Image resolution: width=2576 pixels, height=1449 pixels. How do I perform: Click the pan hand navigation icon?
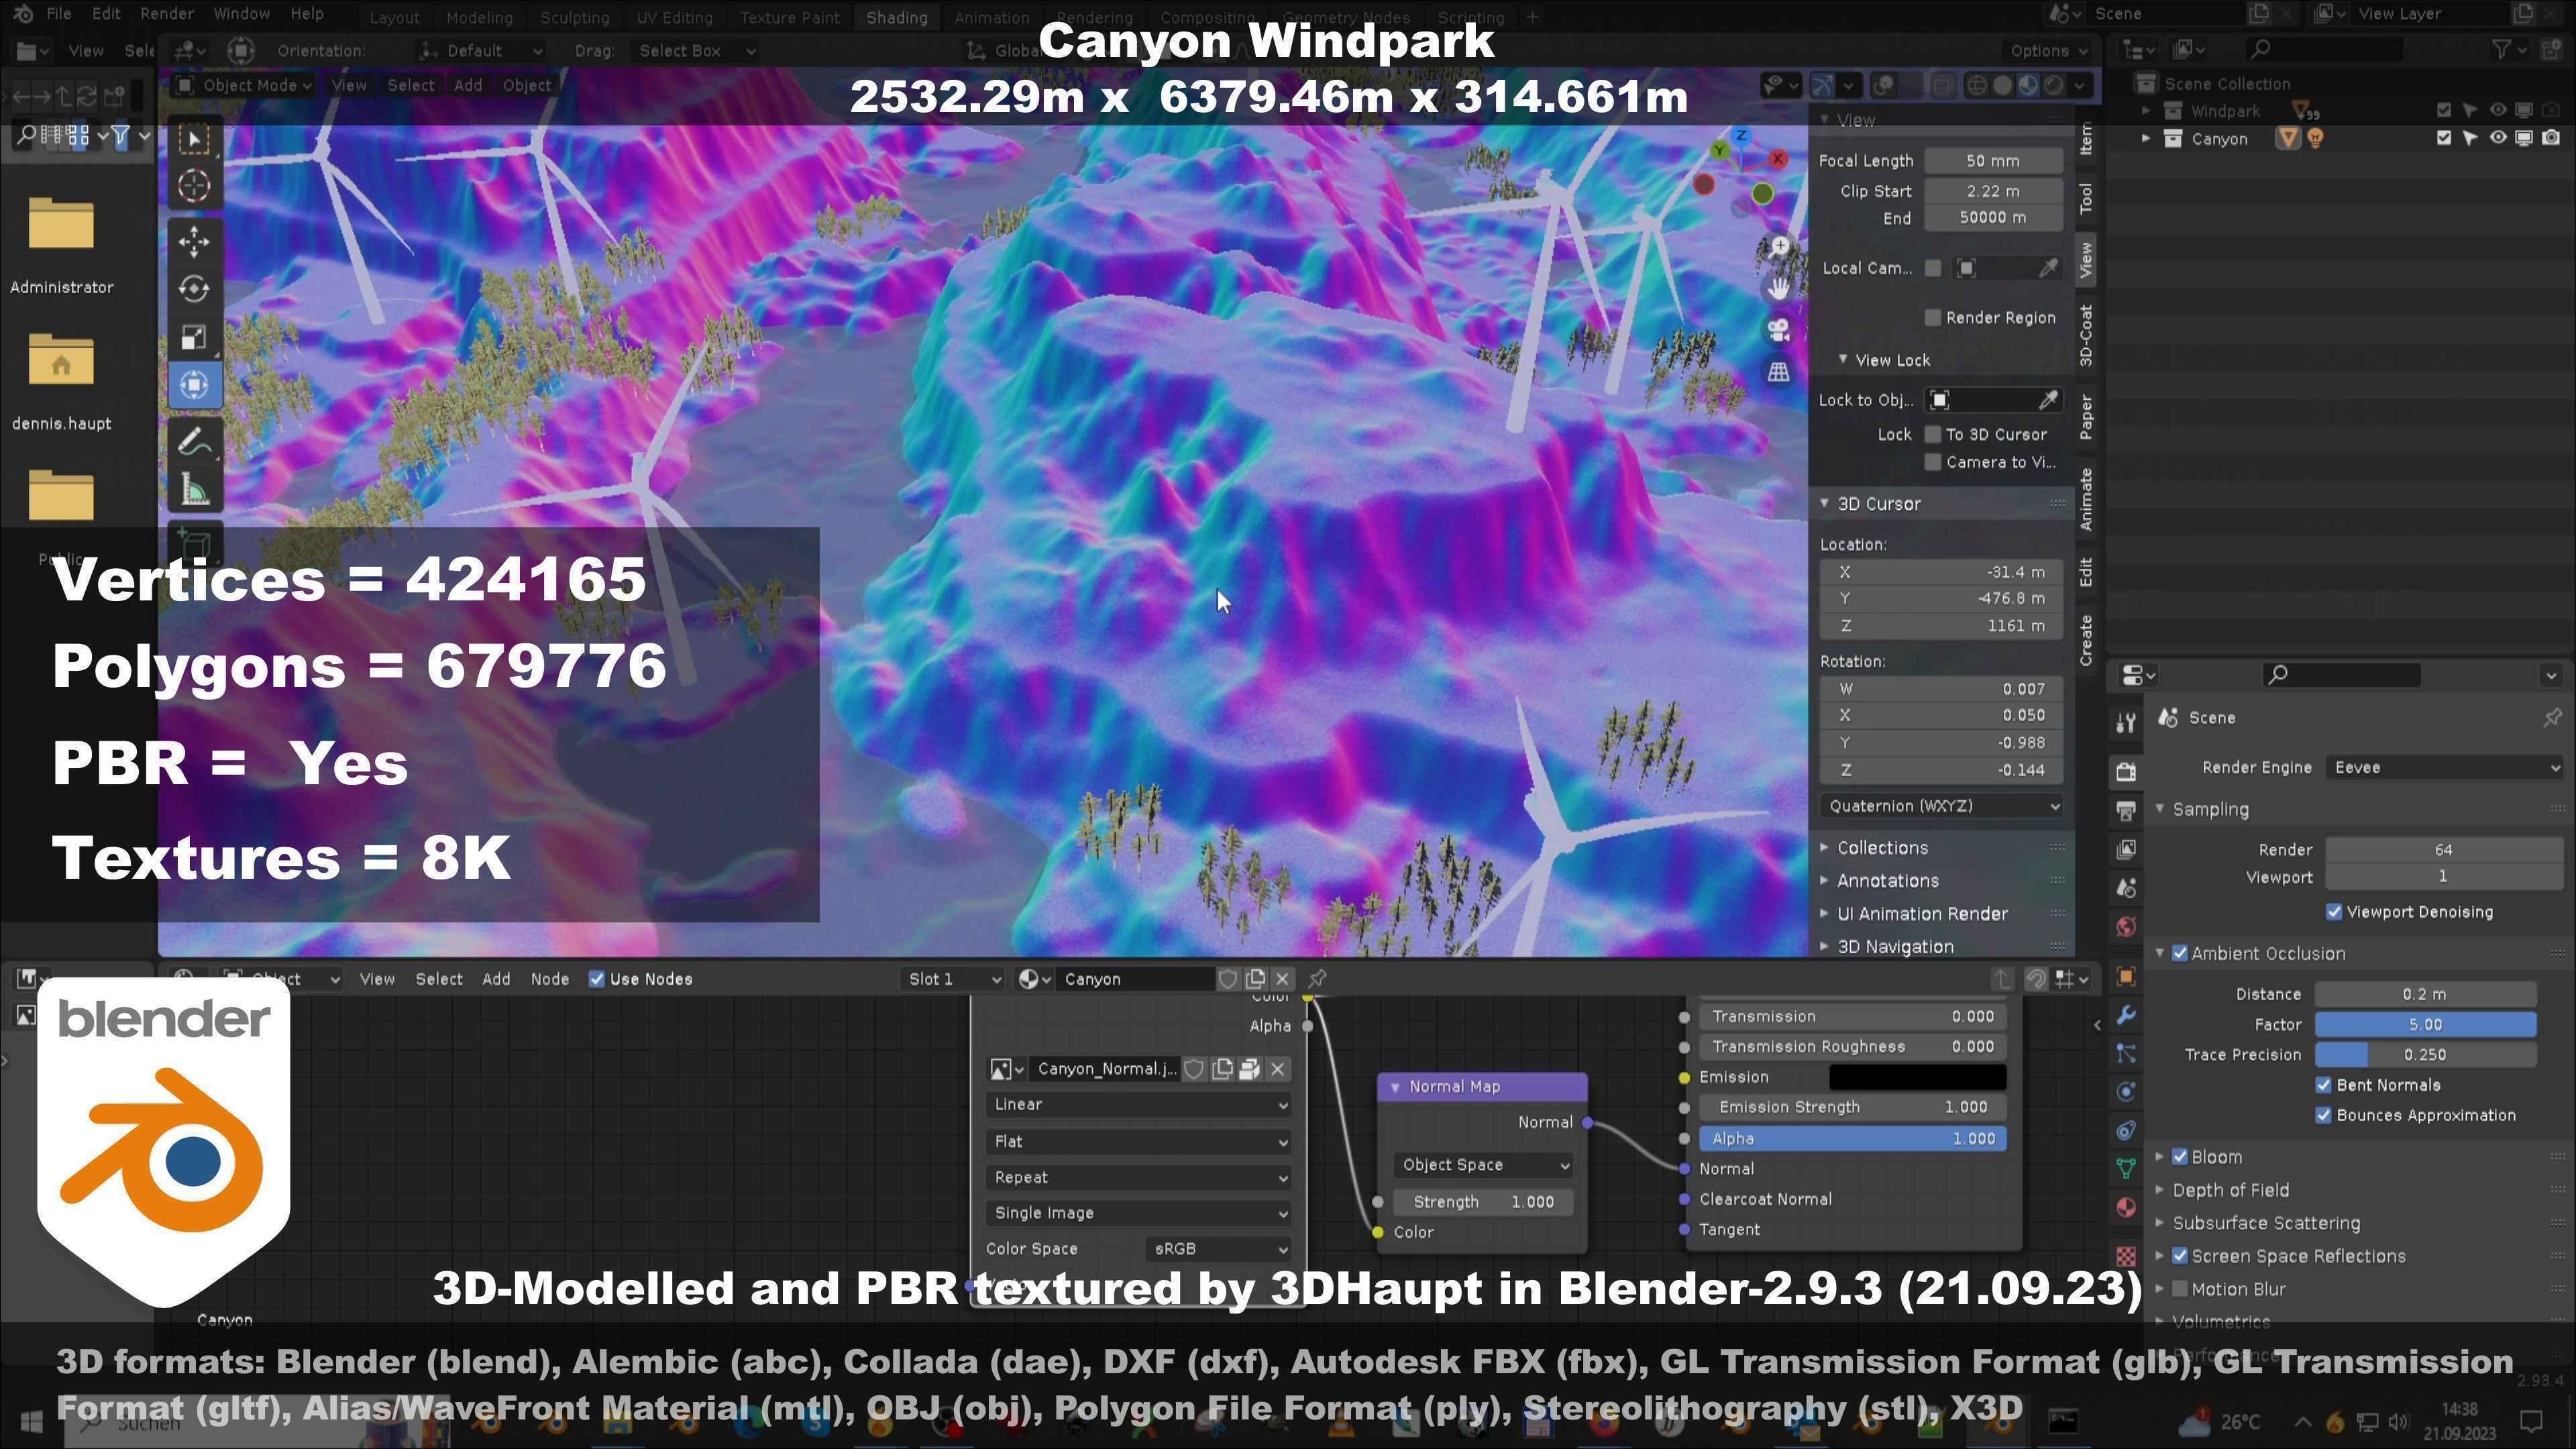(1778, 289)
